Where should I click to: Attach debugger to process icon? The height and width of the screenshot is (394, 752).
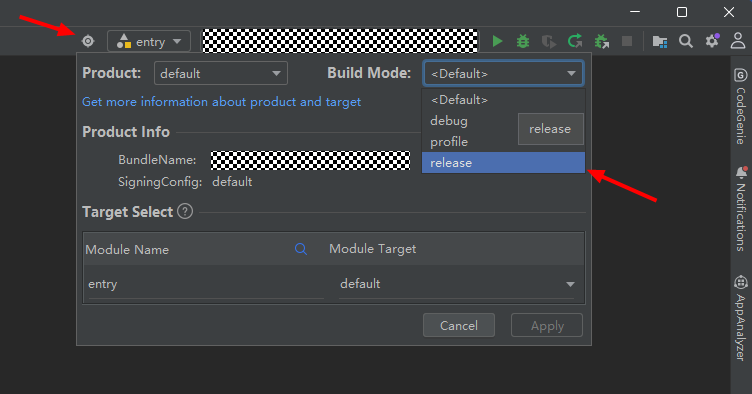[601, 41]
